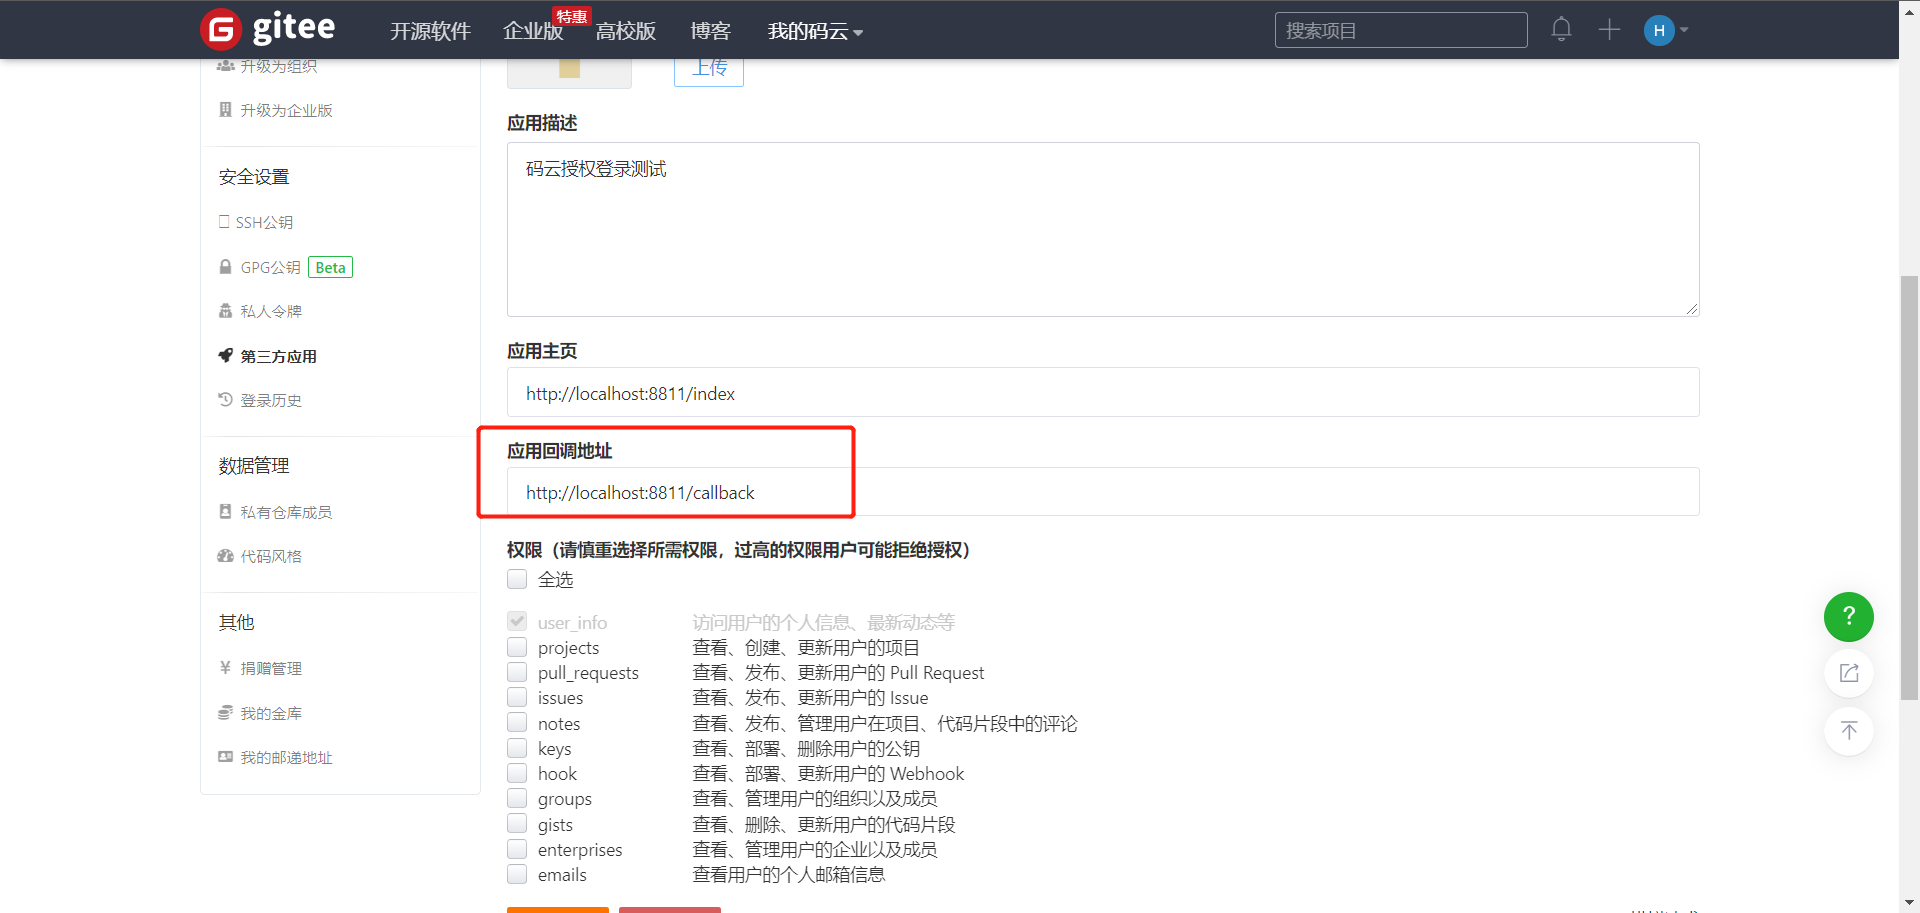Open the floating help question mark button
Image resolution: width=1920 pixels, height=913 pixels.
1849,617
